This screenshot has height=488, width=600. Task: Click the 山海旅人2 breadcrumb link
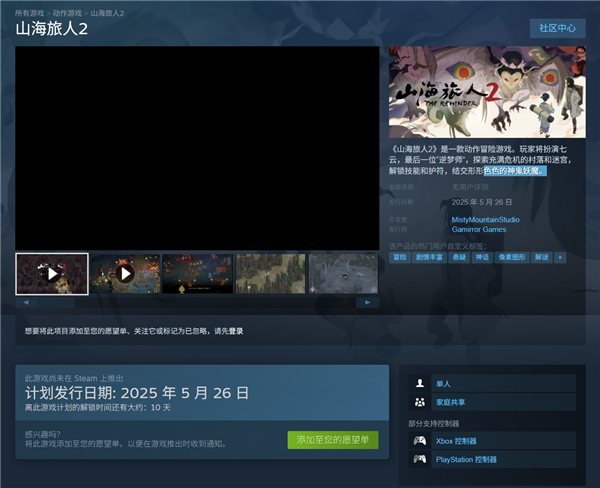pos(107,13)
